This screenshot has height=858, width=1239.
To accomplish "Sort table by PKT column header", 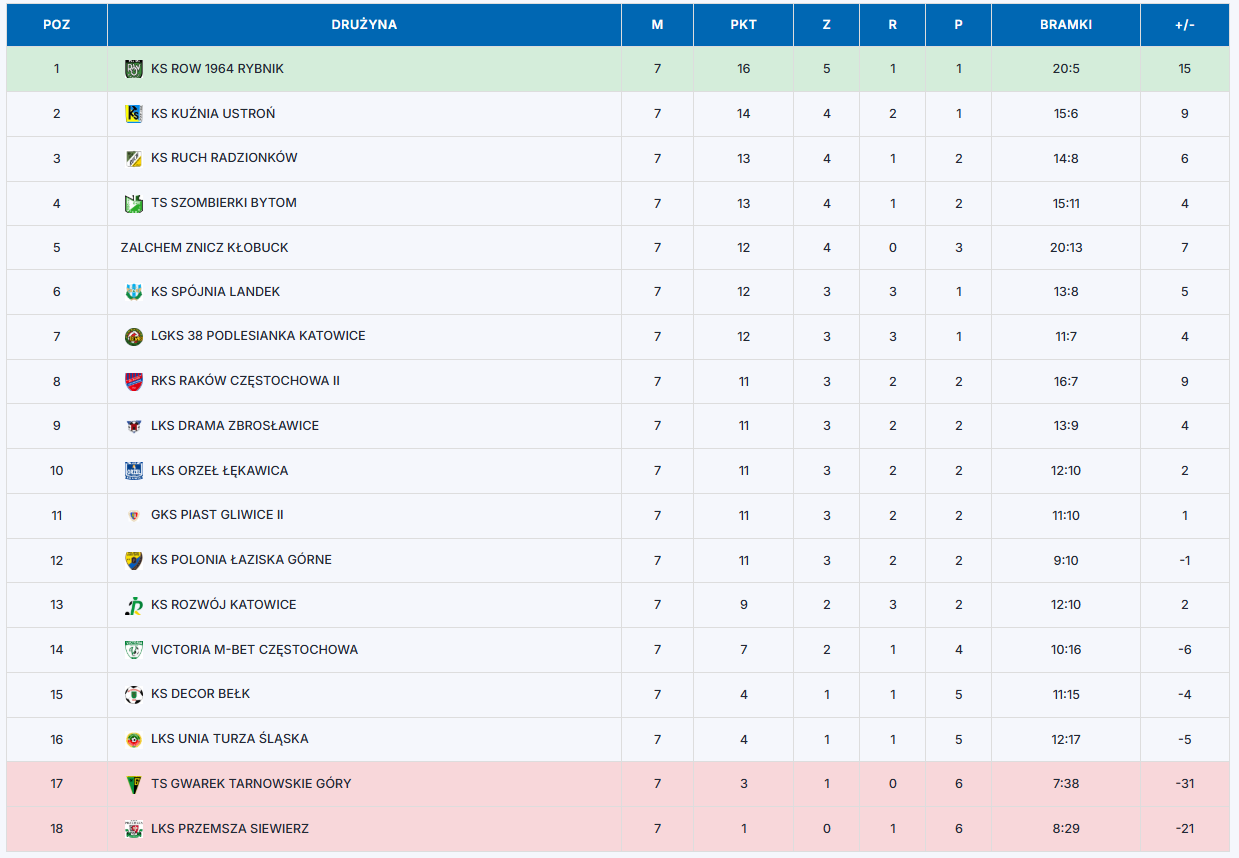I will (x=743, y=25).
